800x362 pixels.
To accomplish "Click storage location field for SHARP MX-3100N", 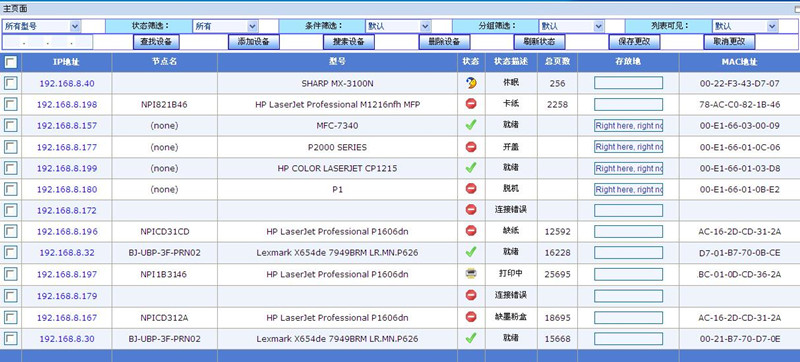I will (629, 83).
